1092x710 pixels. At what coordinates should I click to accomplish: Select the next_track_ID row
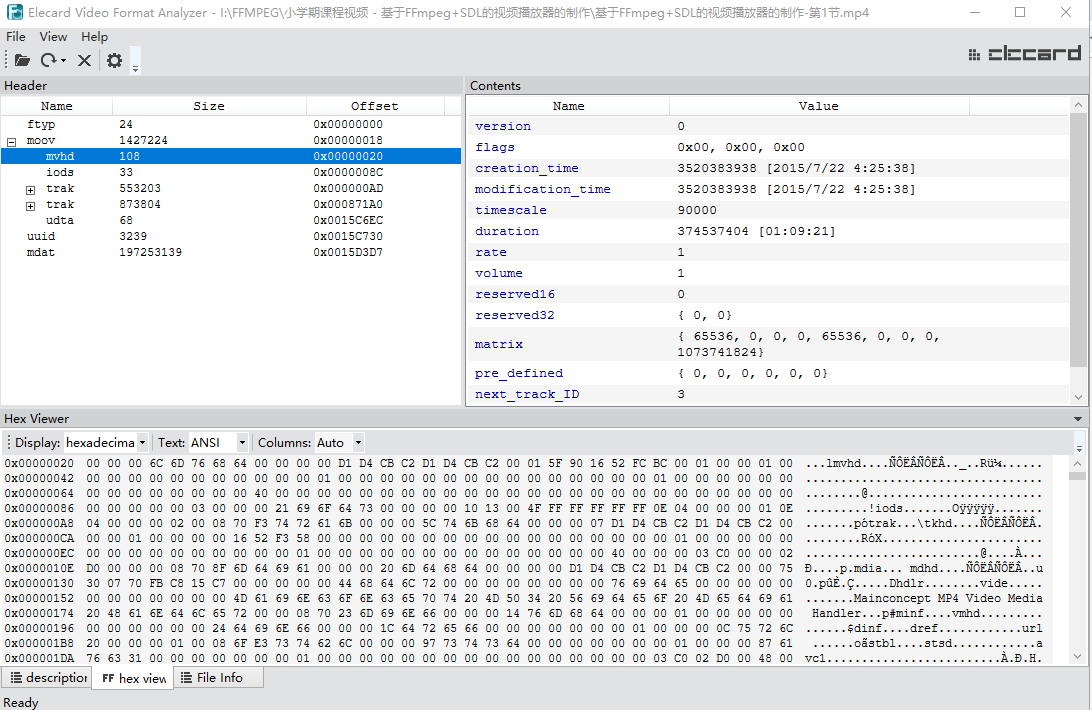click(768, 394)
